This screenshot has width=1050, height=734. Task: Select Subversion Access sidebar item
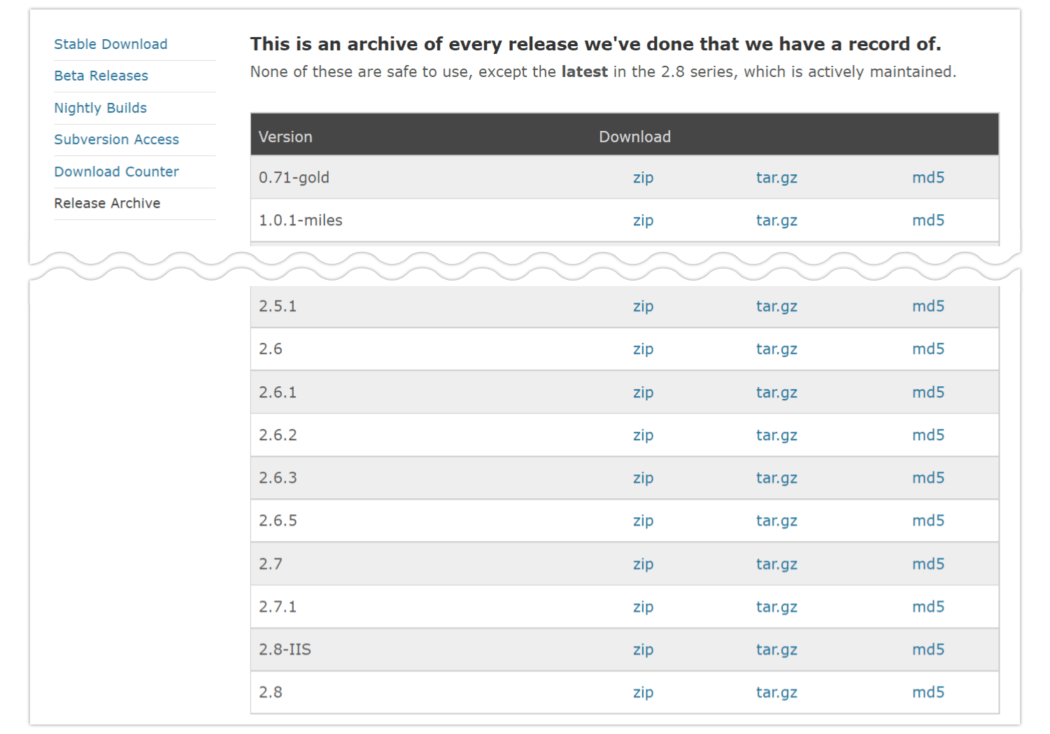pyautogui.click(x=116, y=140)
